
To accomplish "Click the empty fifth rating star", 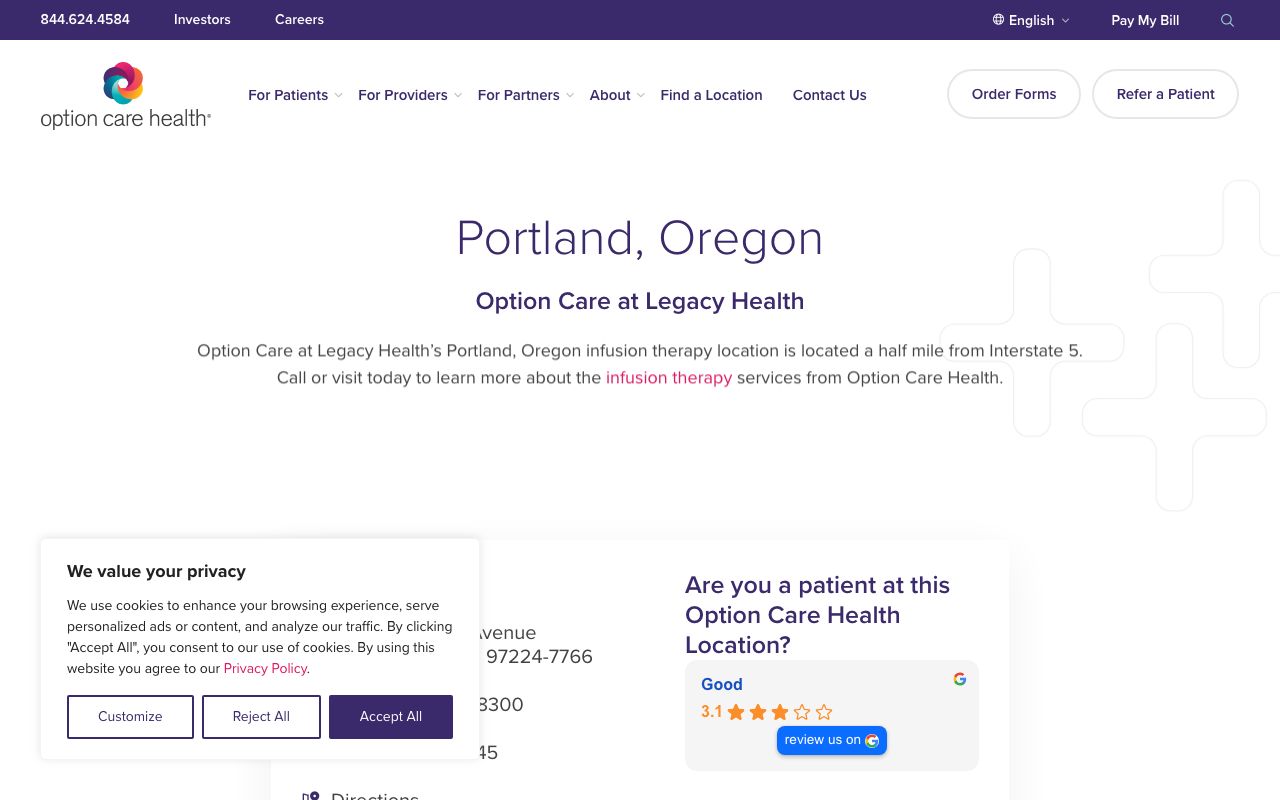I will (823, 711).
